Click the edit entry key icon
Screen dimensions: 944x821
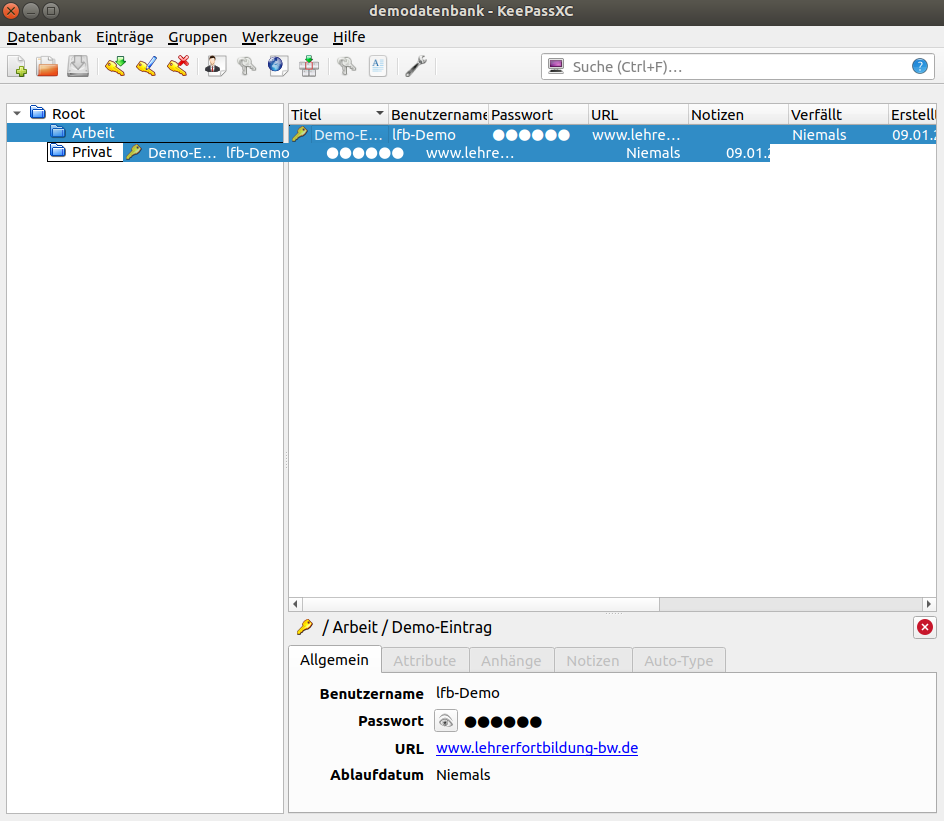point(147,67)
